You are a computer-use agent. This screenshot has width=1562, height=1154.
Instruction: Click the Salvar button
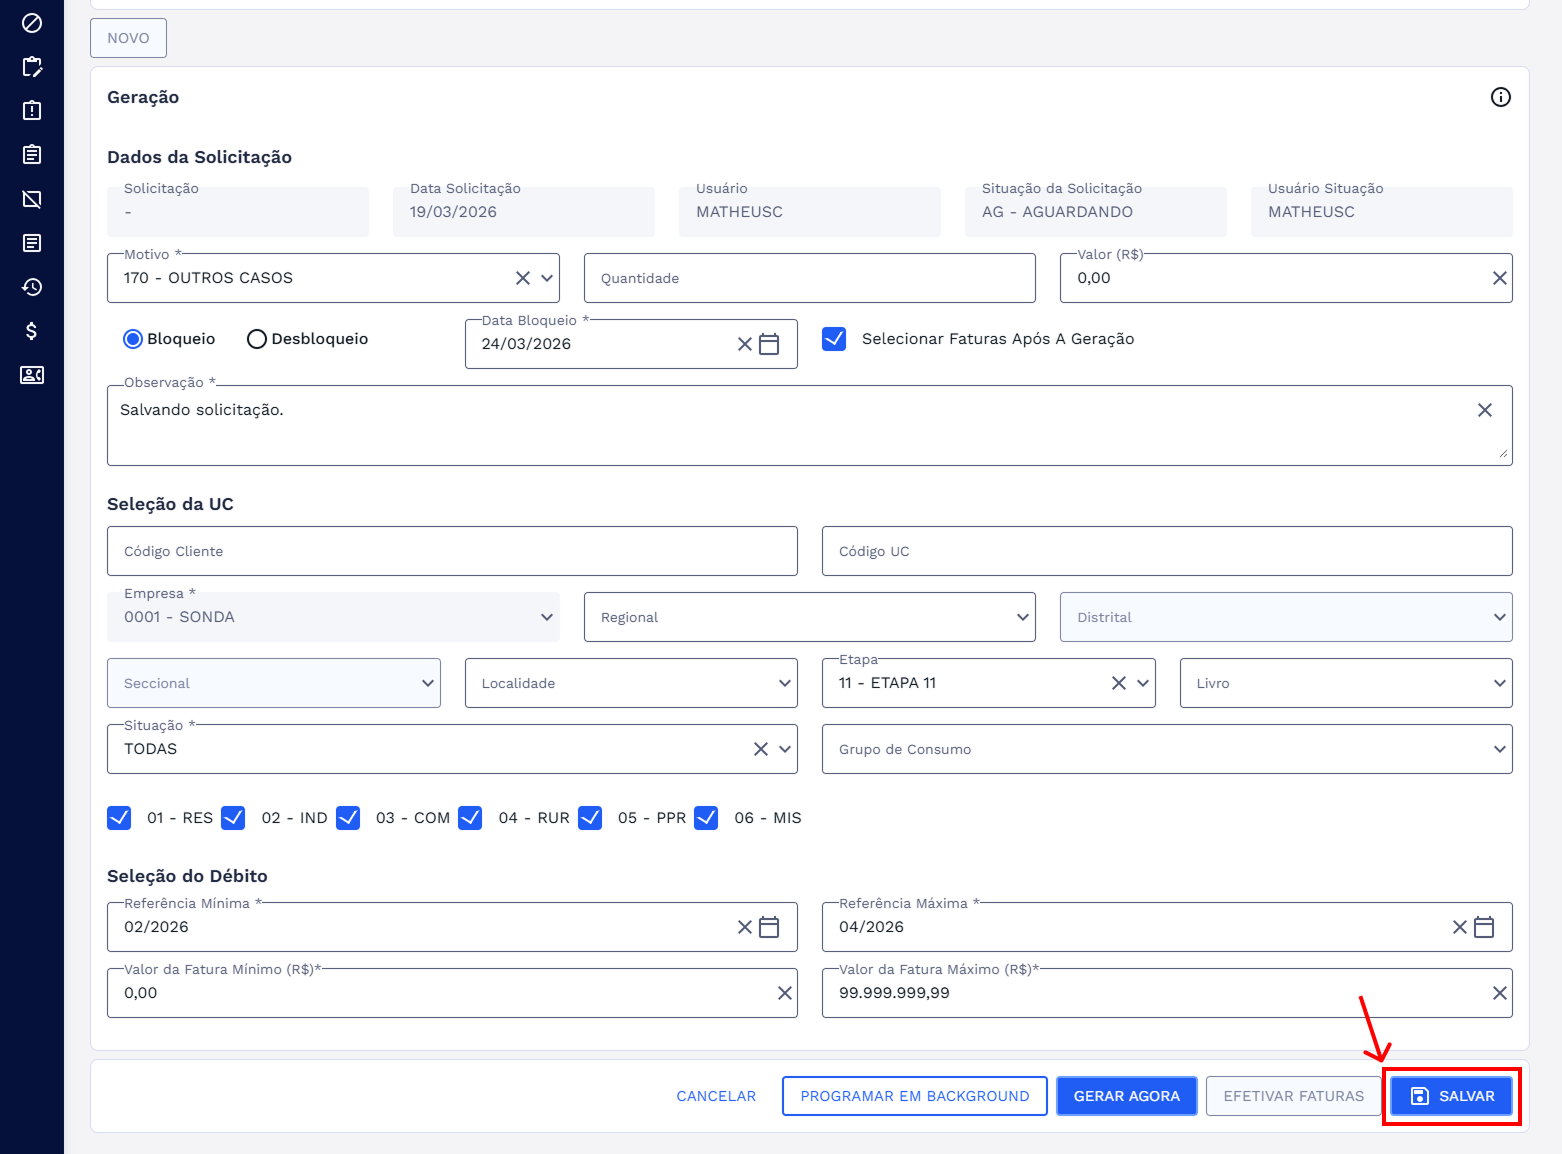click(1452, 1096)
